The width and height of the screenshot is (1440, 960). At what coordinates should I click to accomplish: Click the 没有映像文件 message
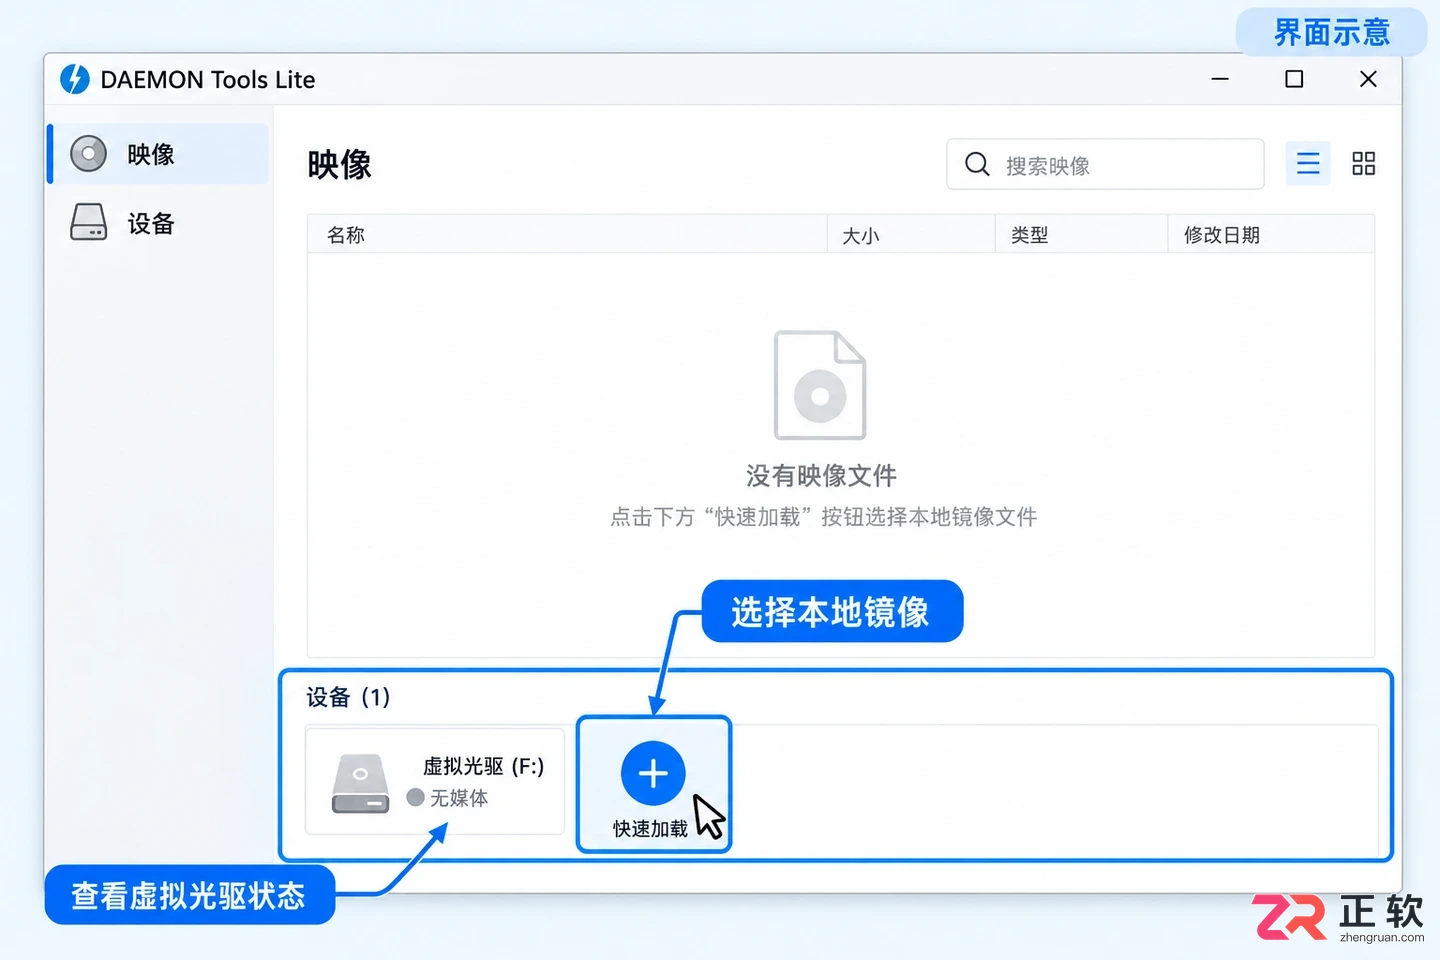821,476
